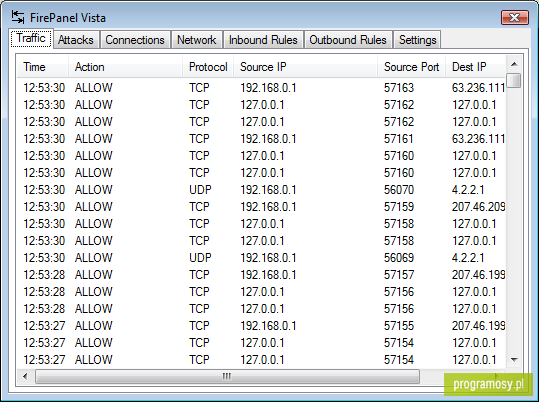Click the horizontal scrollbar thumb

click(x=227, y=377)
